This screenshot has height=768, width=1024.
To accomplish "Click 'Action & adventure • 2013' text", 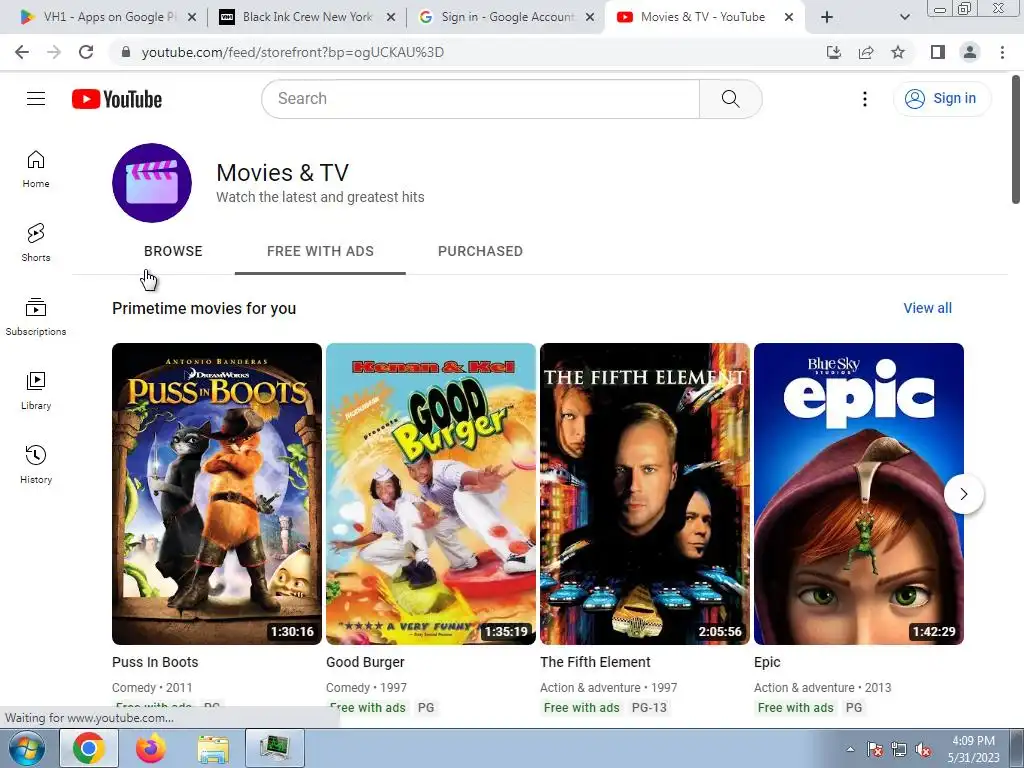I will [822, 688].
